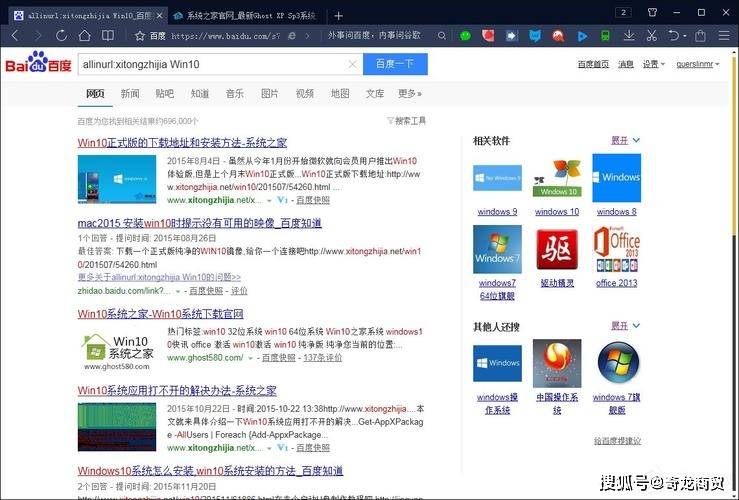The height and width of the screenshot is (500, 739).
Task: Select the 新闻 tab
Action: click(130, 94)
